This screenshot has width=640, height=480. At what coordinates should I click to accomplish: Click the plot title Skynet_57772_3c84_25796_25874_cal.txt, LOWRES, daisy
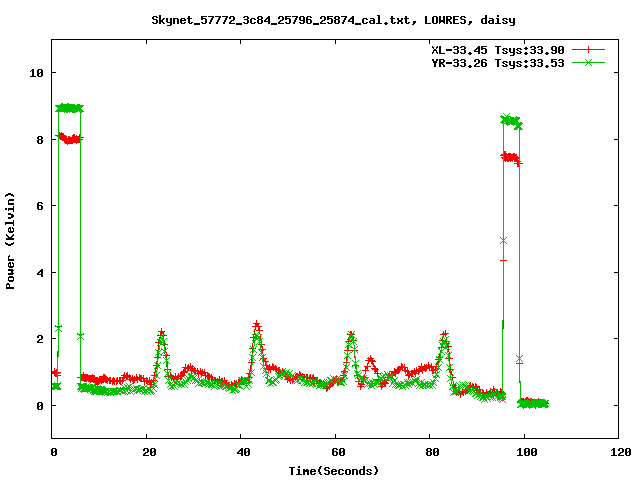click(x=333, y=20)
